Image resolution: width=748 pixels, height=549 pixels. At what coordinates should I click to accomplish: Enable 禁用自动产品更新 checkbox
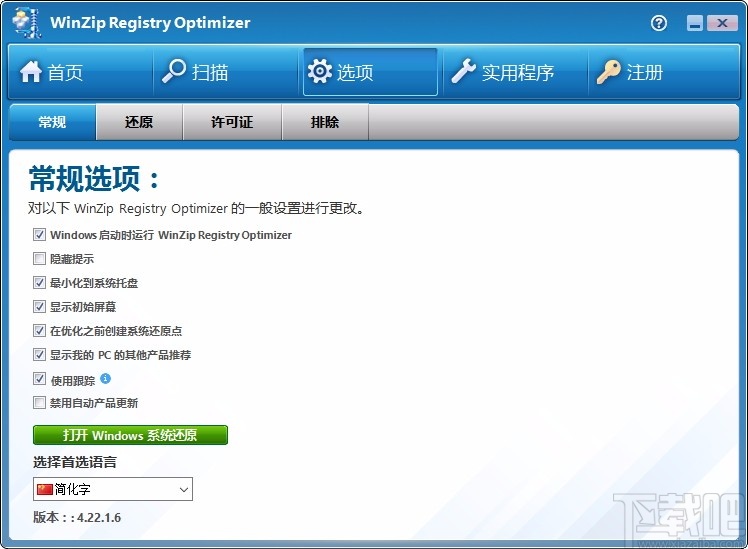(39, 403)
